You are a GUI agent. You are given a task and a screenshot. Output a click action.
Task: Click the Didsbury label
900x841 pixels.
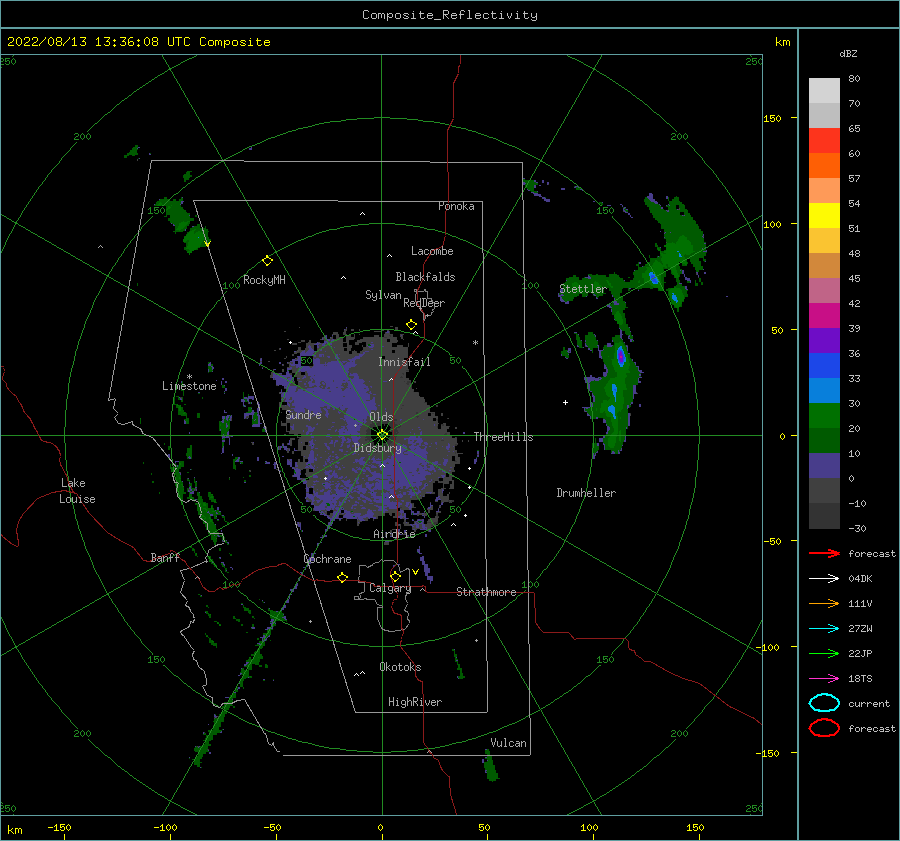tap(378, 448)
